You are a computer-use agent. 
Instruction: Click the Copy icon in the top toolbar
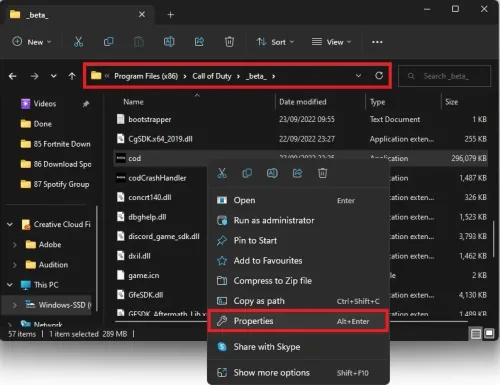click(108, 42)
